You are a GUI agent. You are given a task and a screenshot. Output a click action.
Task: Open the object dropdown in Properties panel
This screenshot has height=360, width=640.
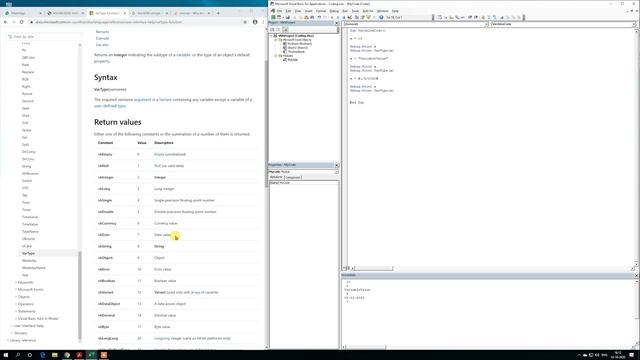[x=303, y=172]
